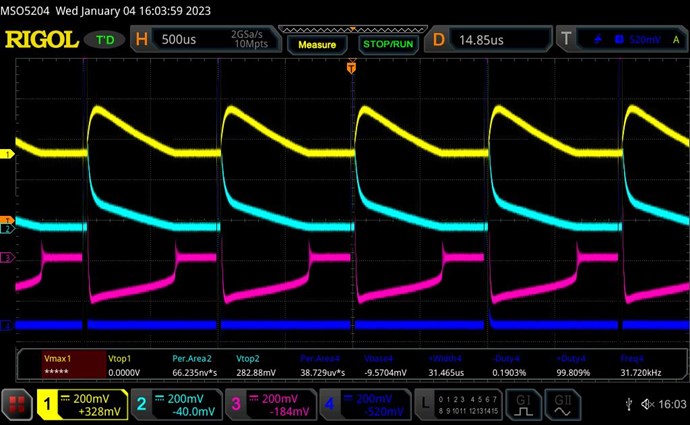Click the RIGOL logo

point(42,40)
